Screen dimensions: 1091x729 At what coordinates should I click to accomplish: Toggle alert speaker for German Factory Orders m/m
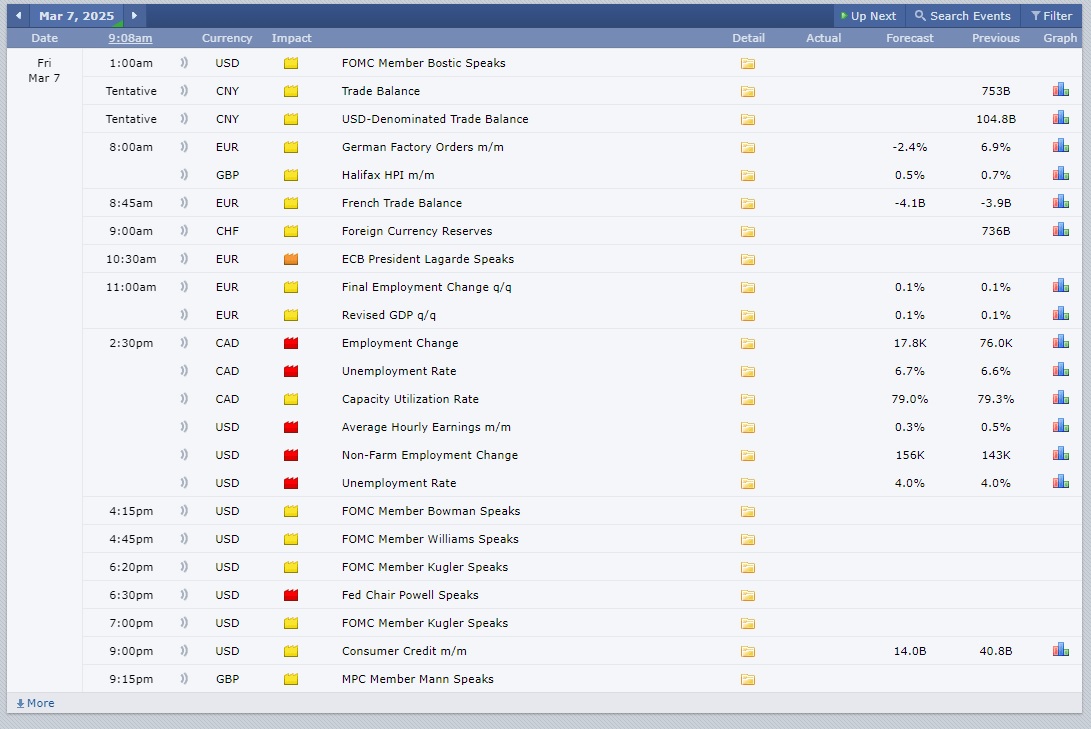pyautogui.click(x=184, y=147)
